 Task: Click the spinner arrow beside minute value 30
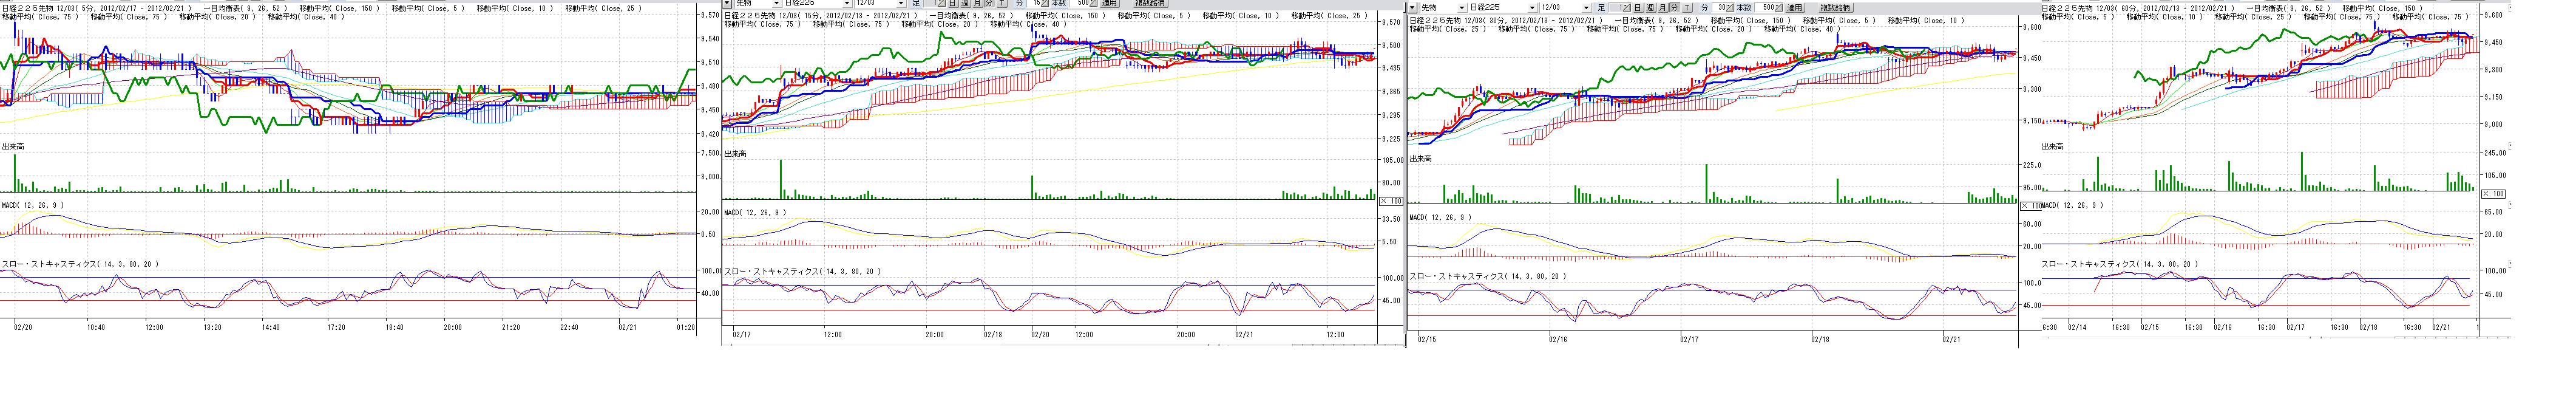[1730, 8]
